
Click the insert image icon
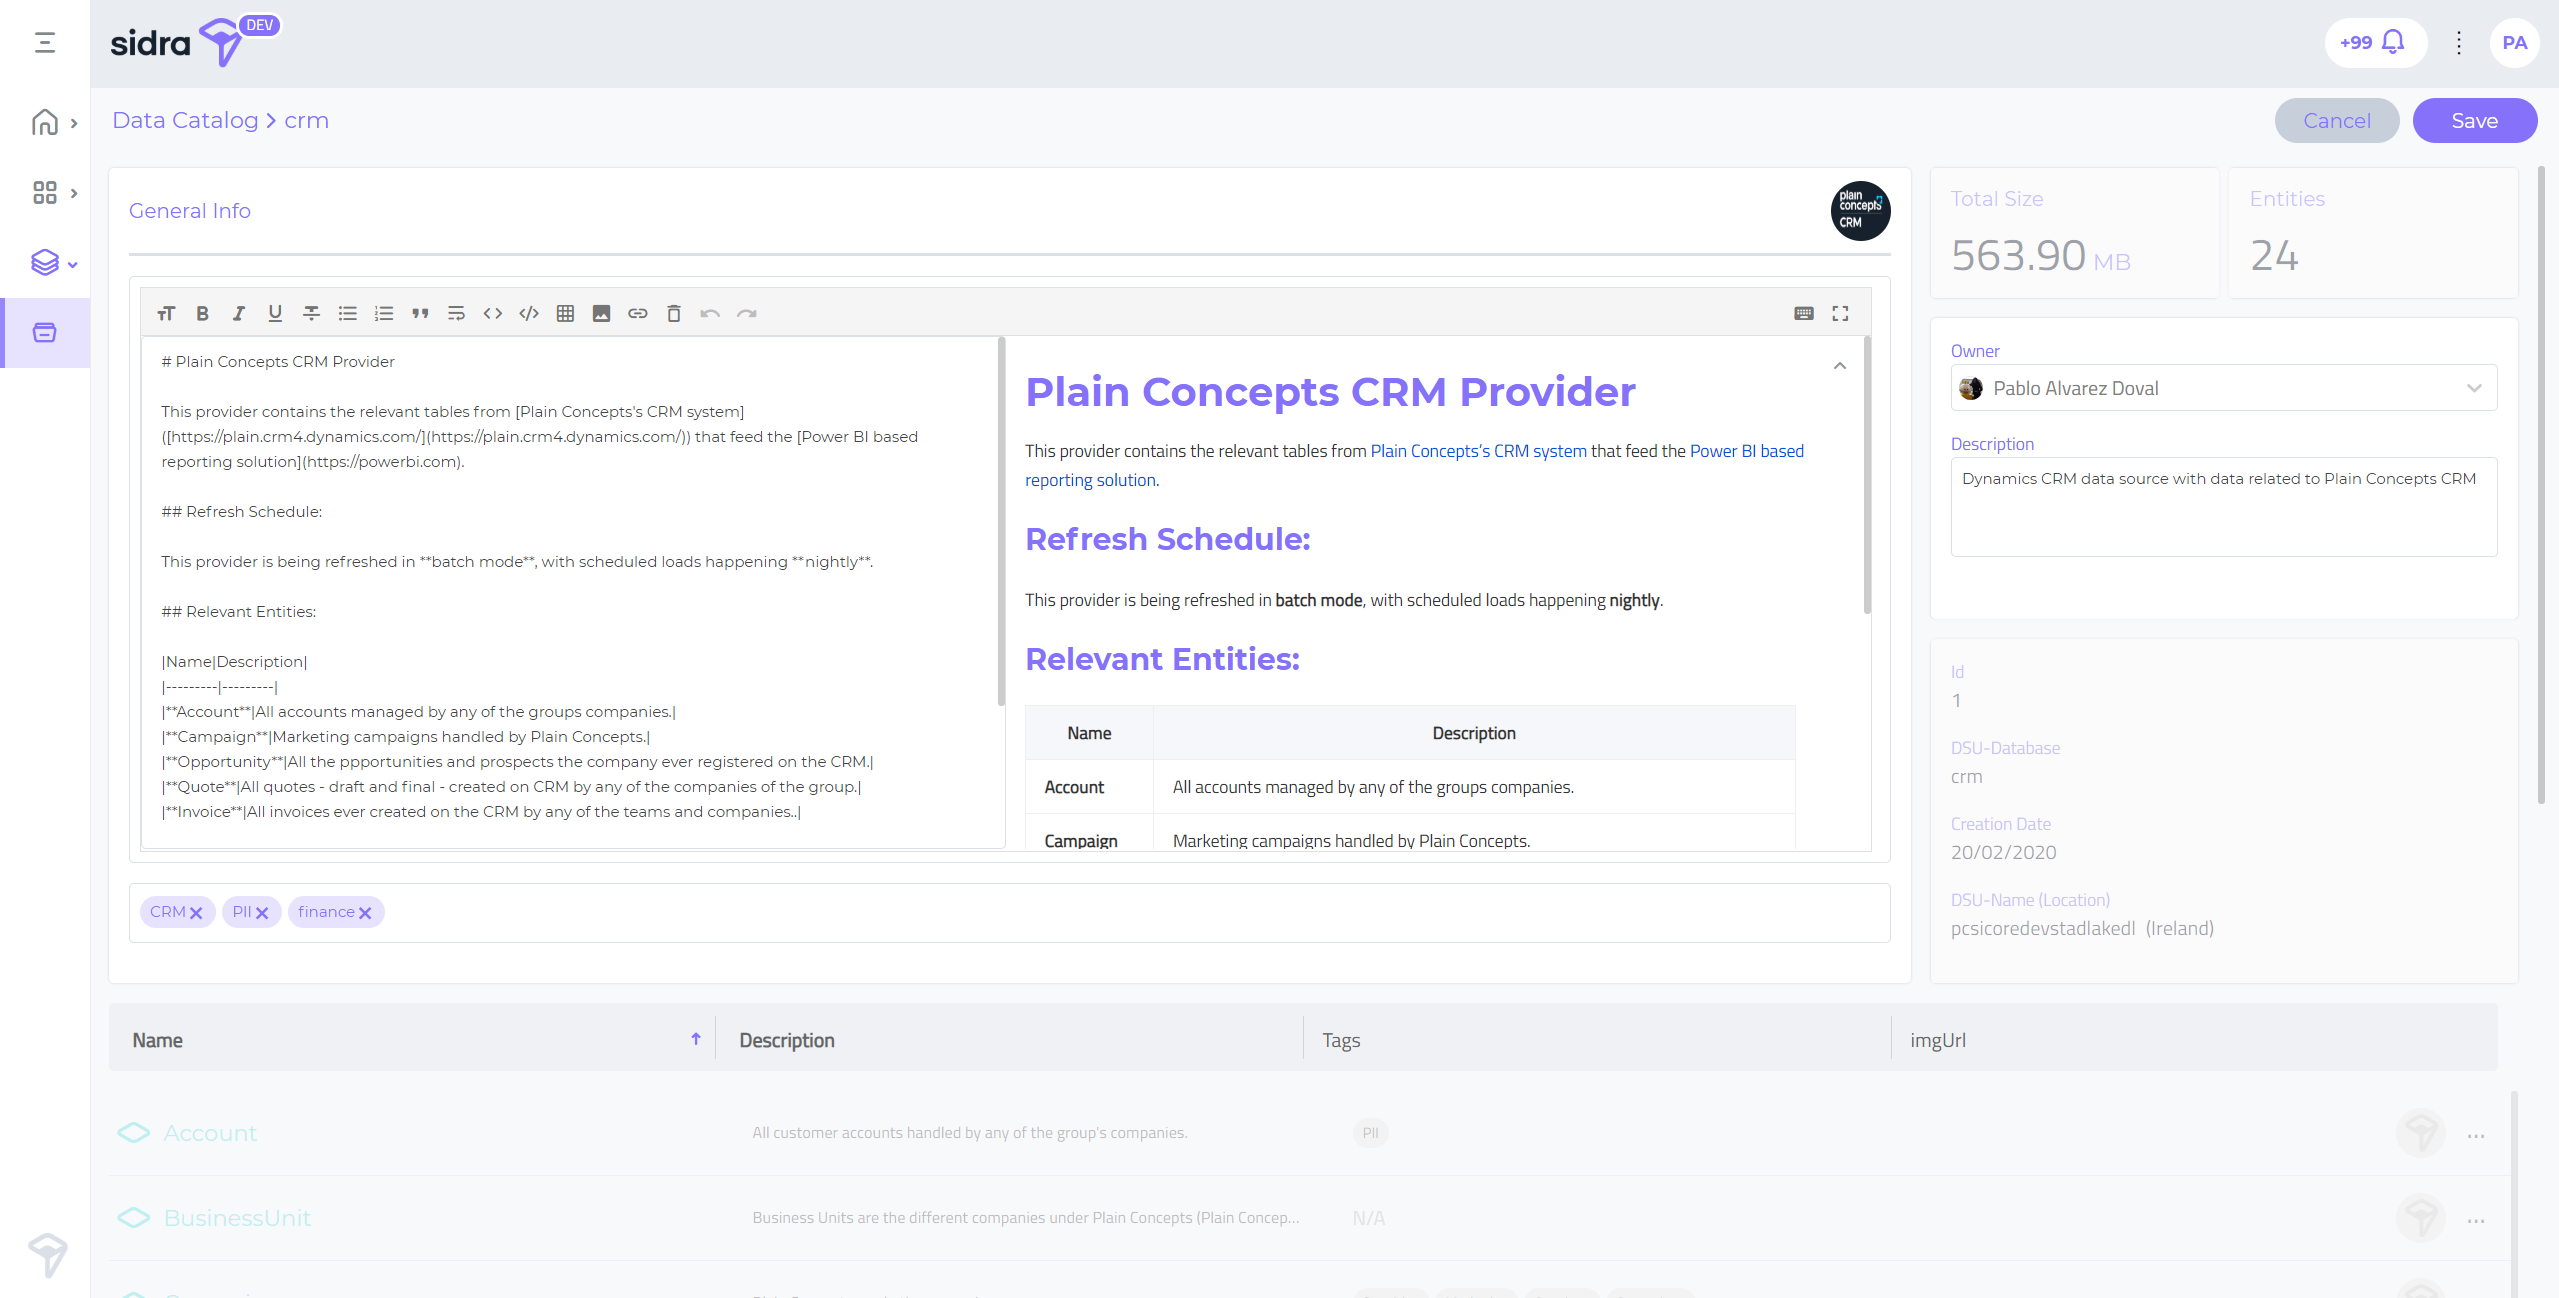click(601, 313)
